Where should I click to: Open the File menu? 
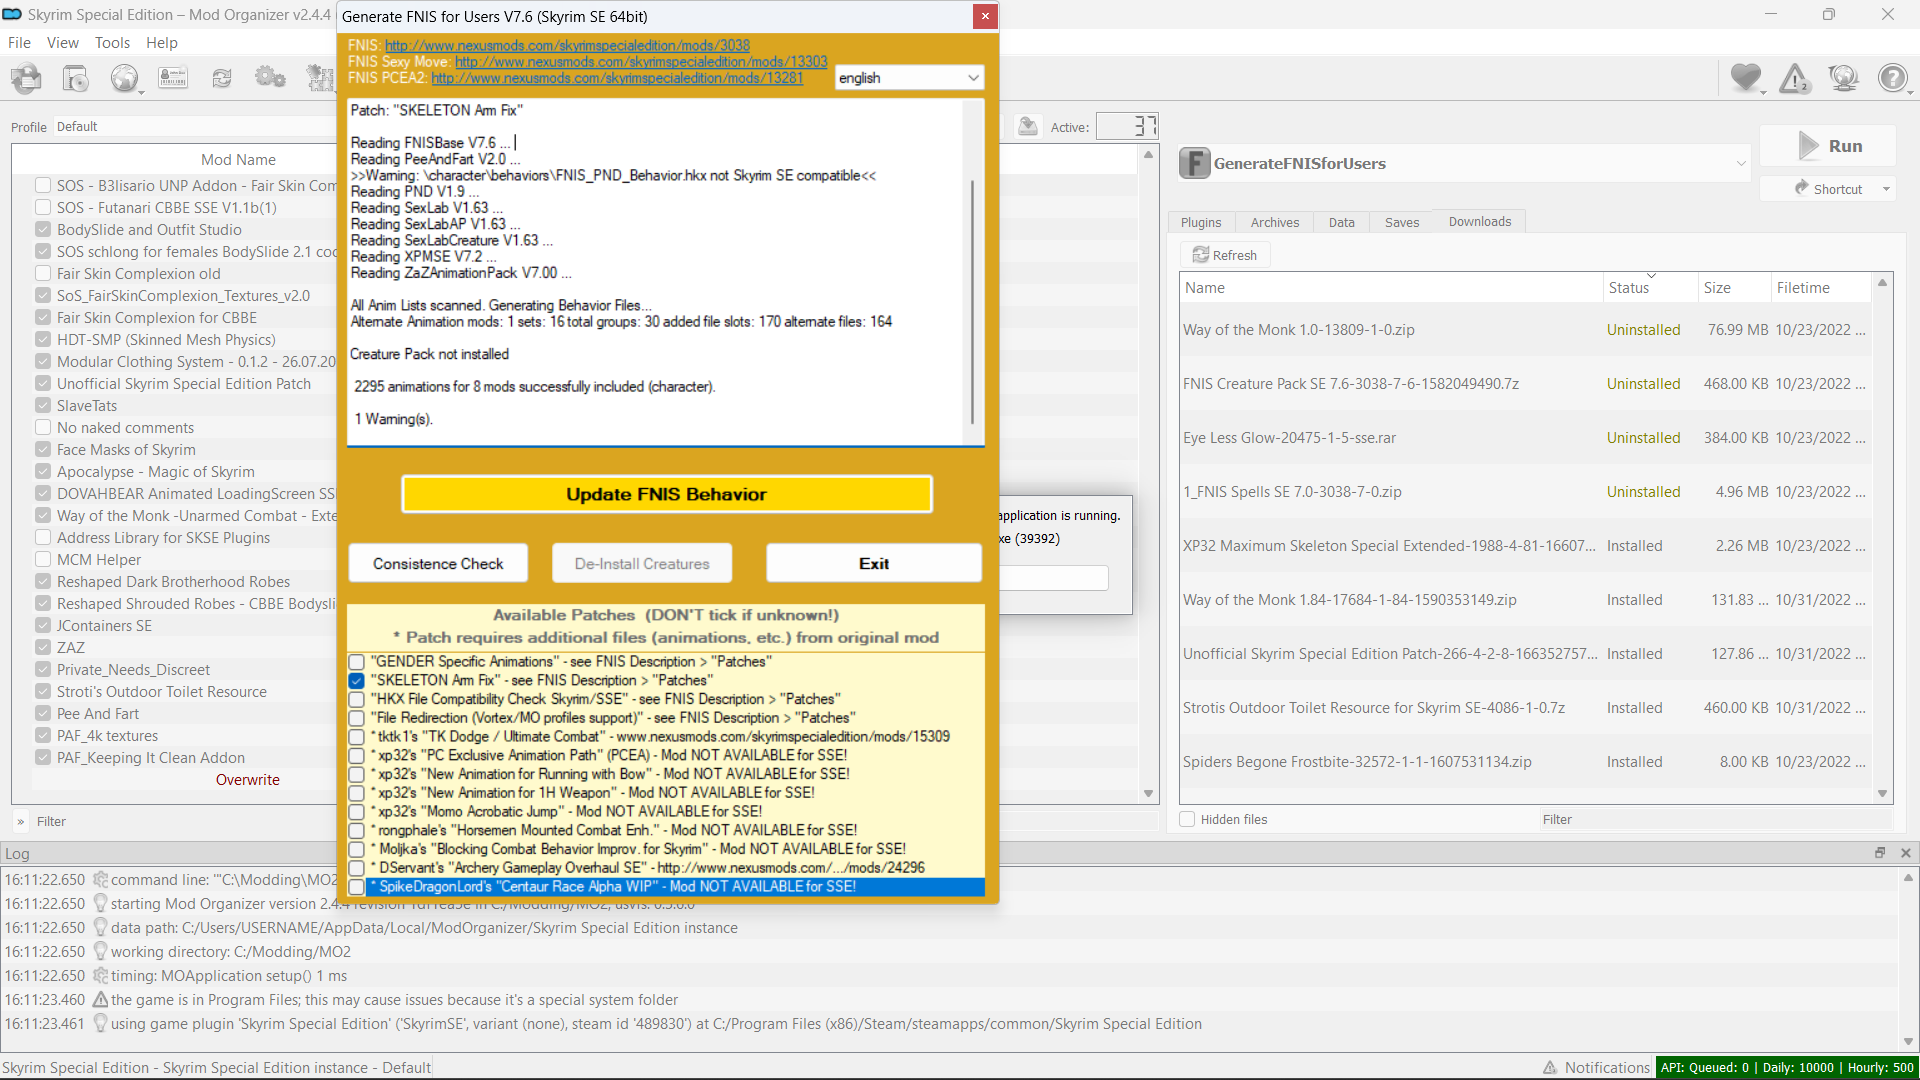coord(19,43)
